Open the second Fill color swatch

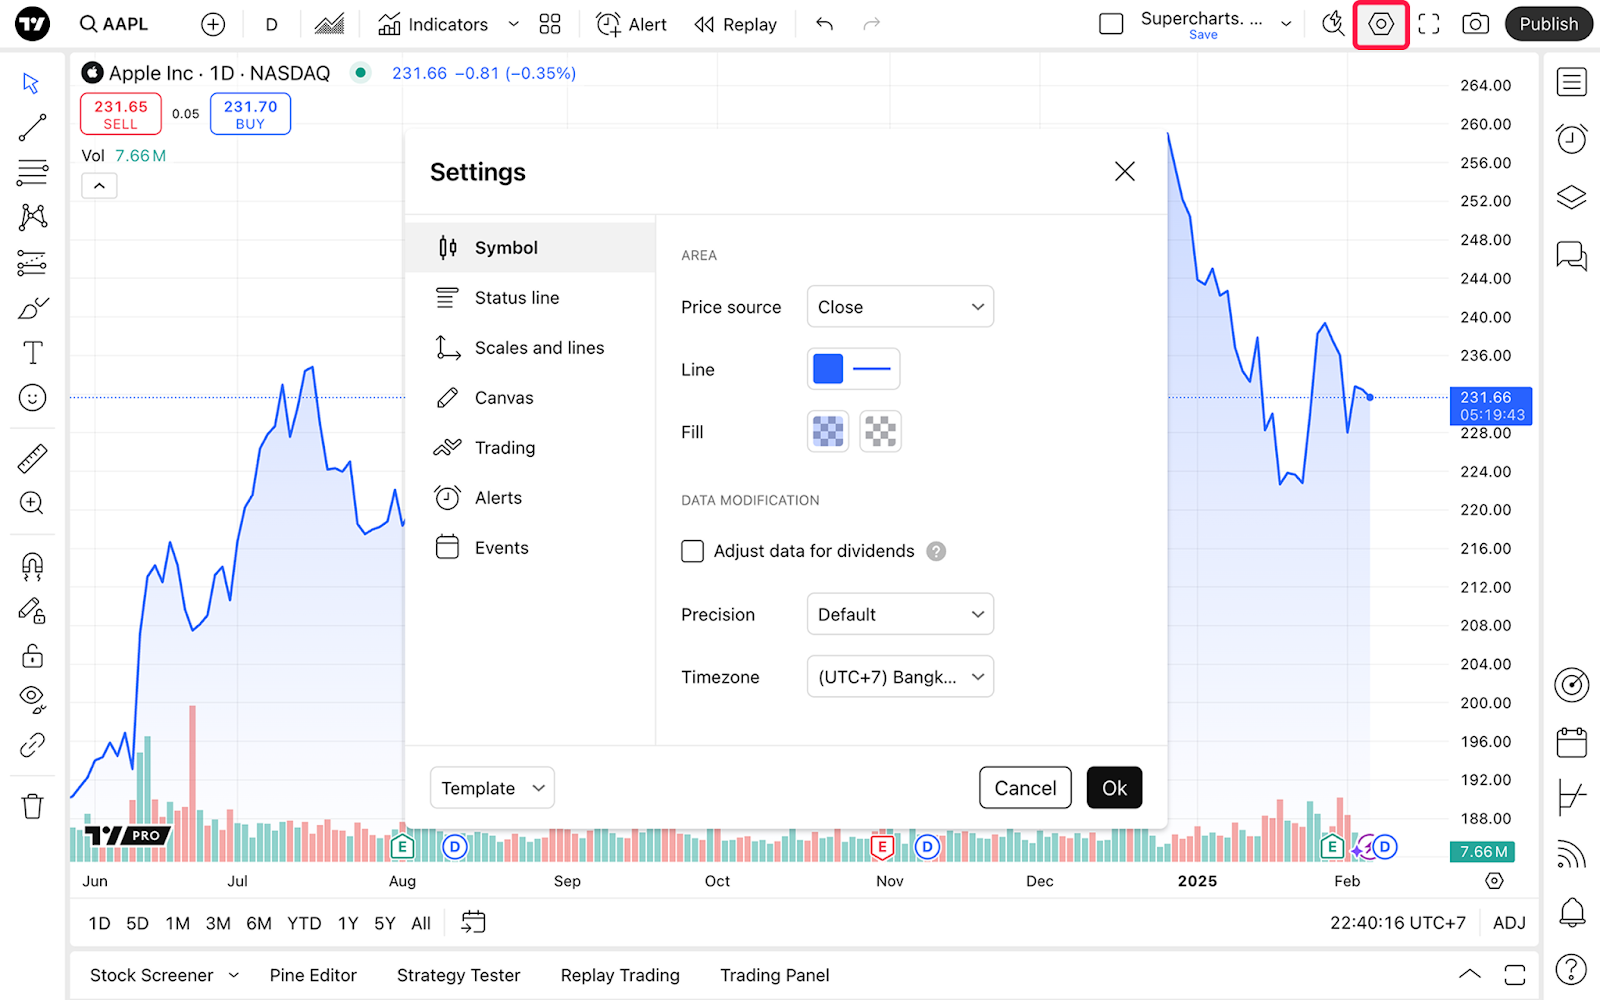coord(880,432)
